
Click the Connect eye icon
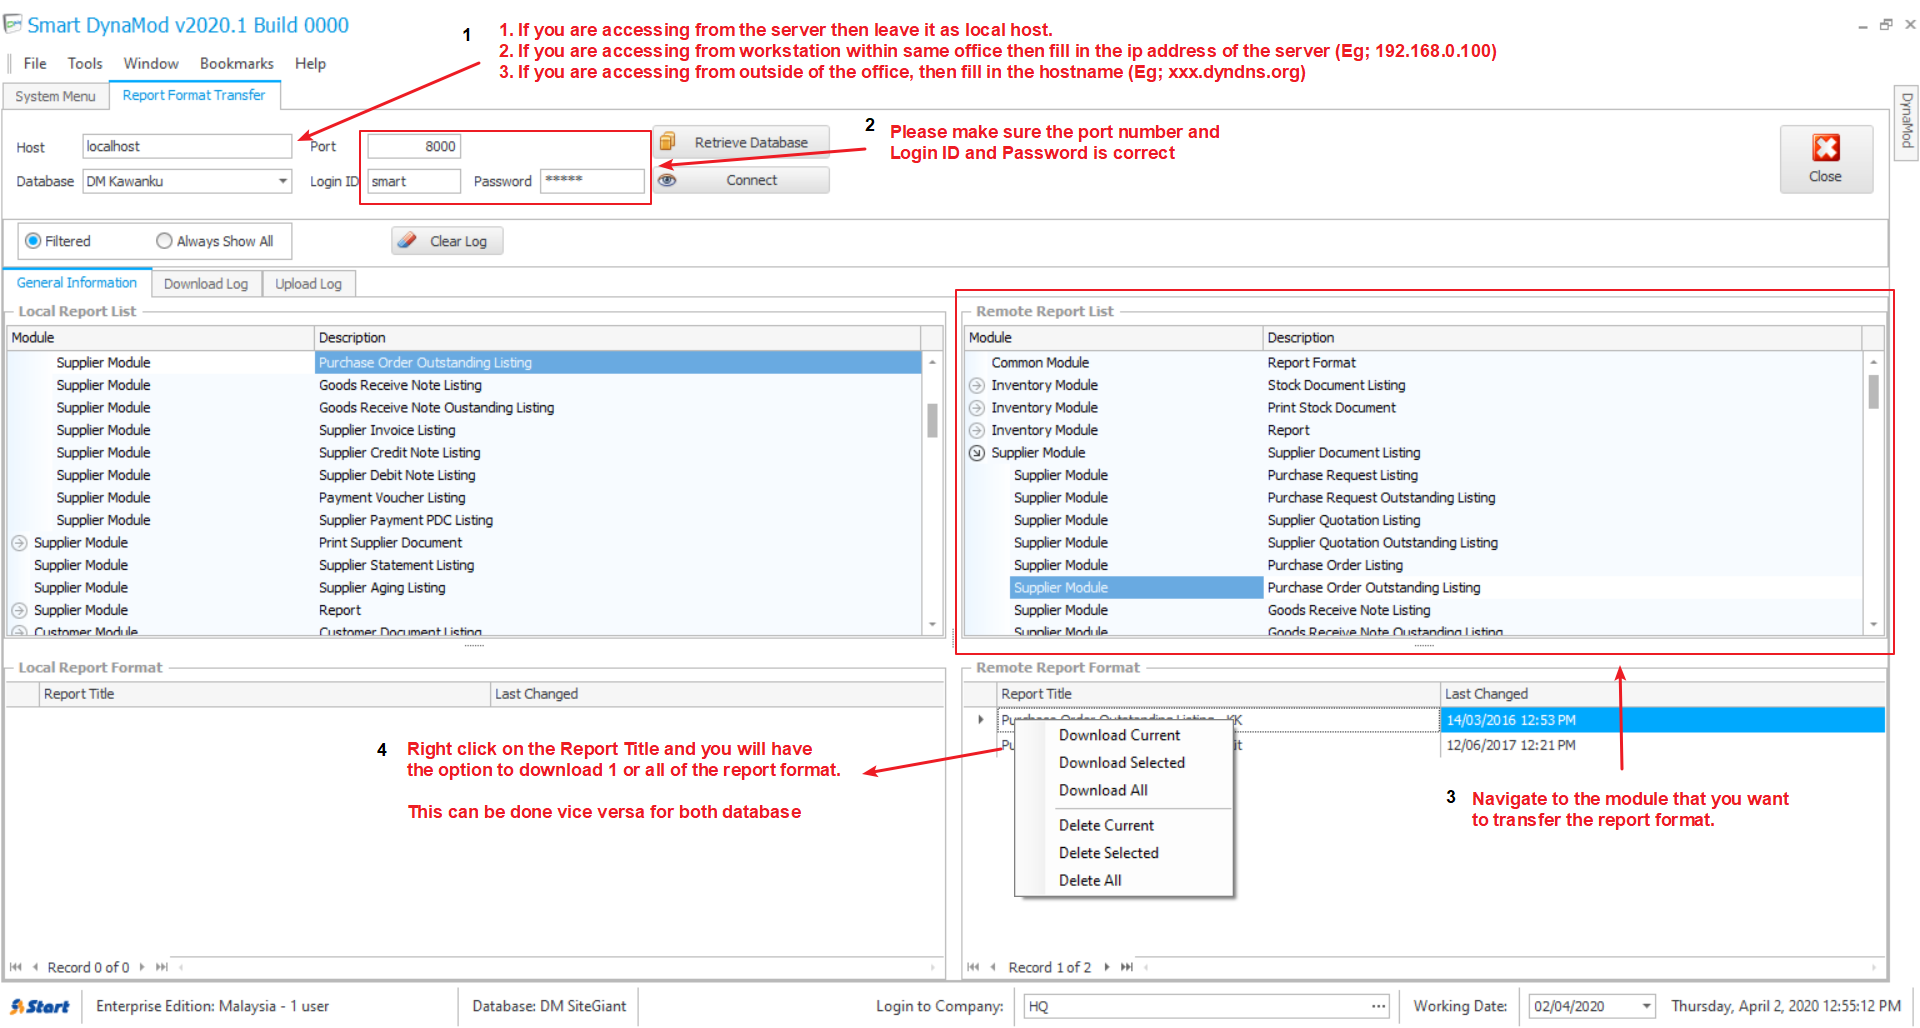(667, 180)
